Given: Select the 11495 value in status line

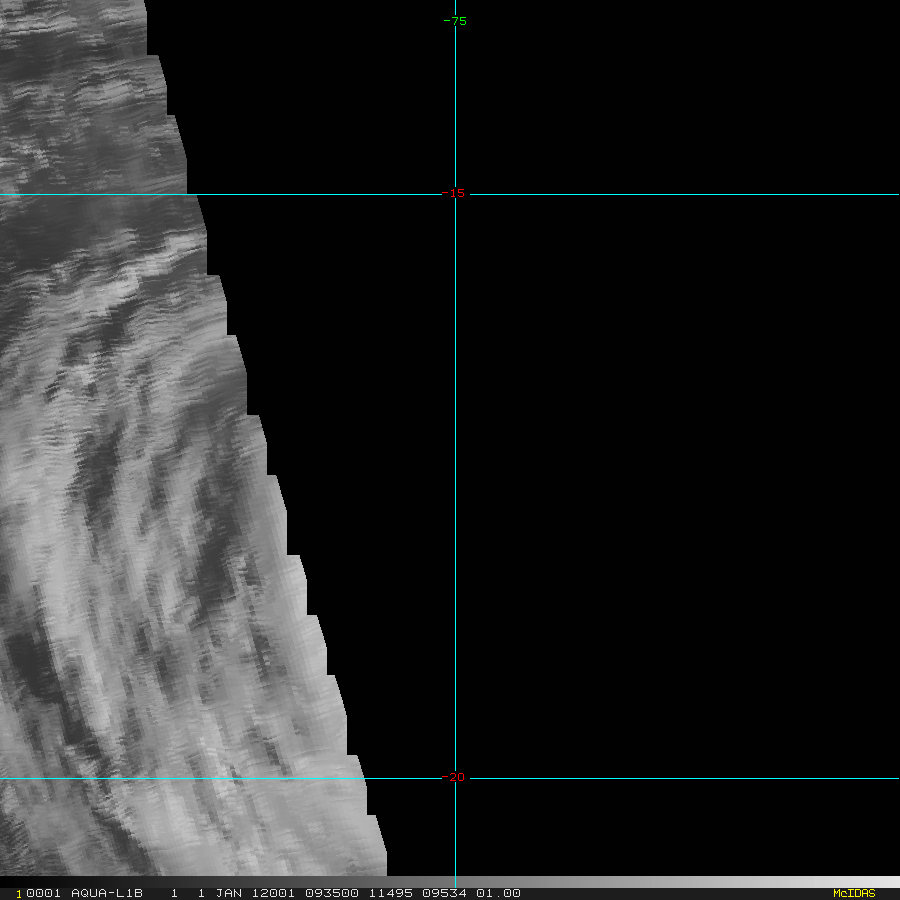Looking at the screenshot, I should (x=388, y=893).
